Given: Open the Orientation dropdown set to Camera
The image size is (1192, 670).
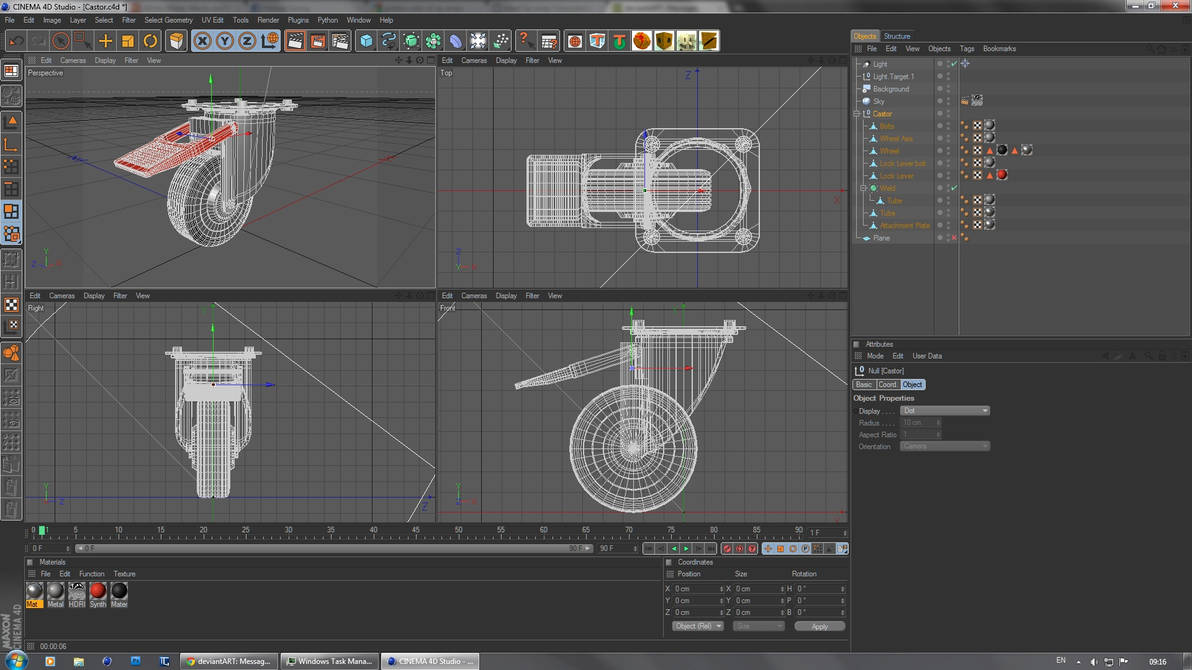Looking at the screenshot, I should point(944,446).
